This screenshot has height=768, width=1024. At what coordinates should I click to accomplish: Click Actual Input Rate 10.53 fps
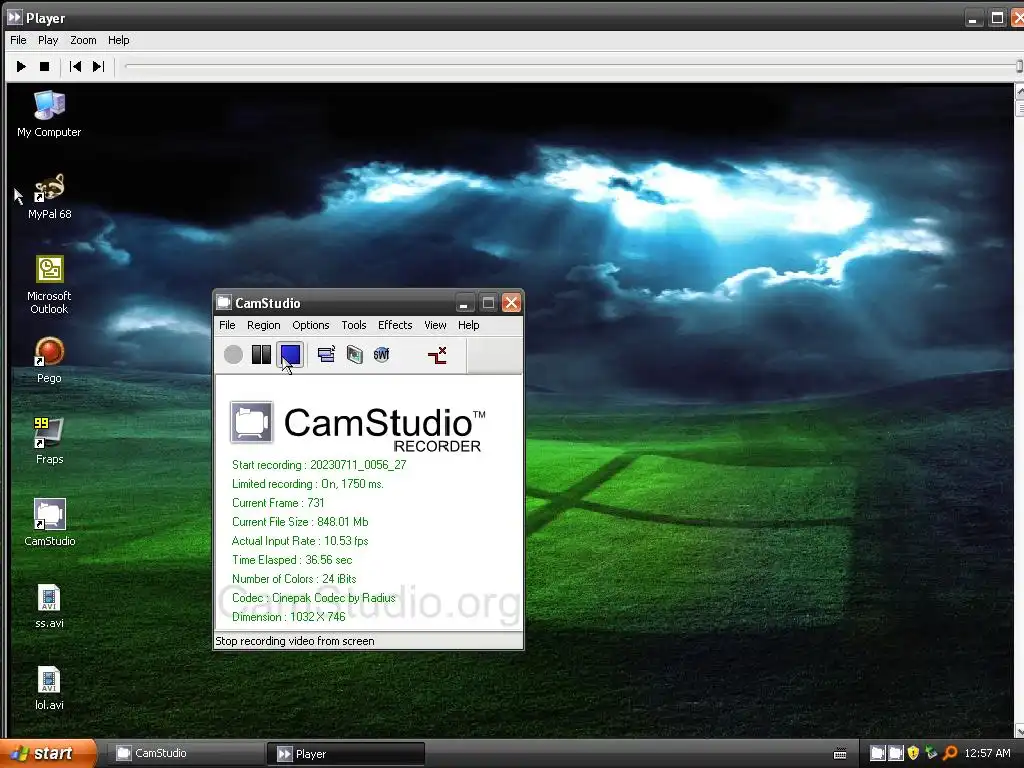pyautogui.click(x=300, y=541)
